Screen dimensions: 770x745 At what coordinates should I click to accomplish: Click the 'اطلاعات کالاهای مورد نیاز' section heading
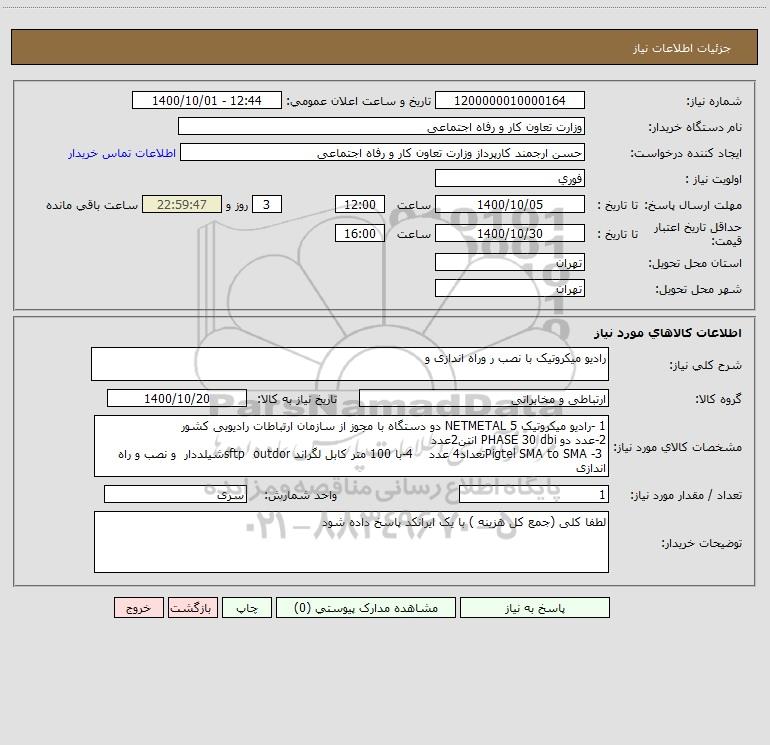[x=668, y=333]
